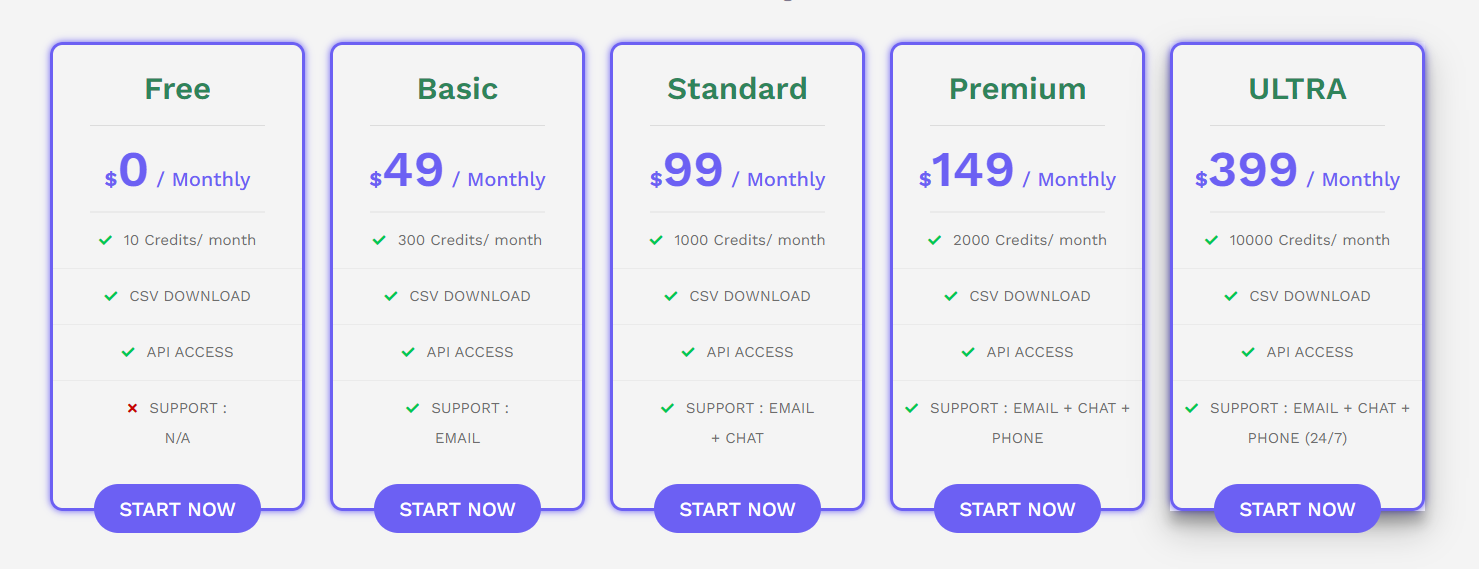
Task: Click checkmark next to 10 Credits/ month
Action: (x=105, y=240)
